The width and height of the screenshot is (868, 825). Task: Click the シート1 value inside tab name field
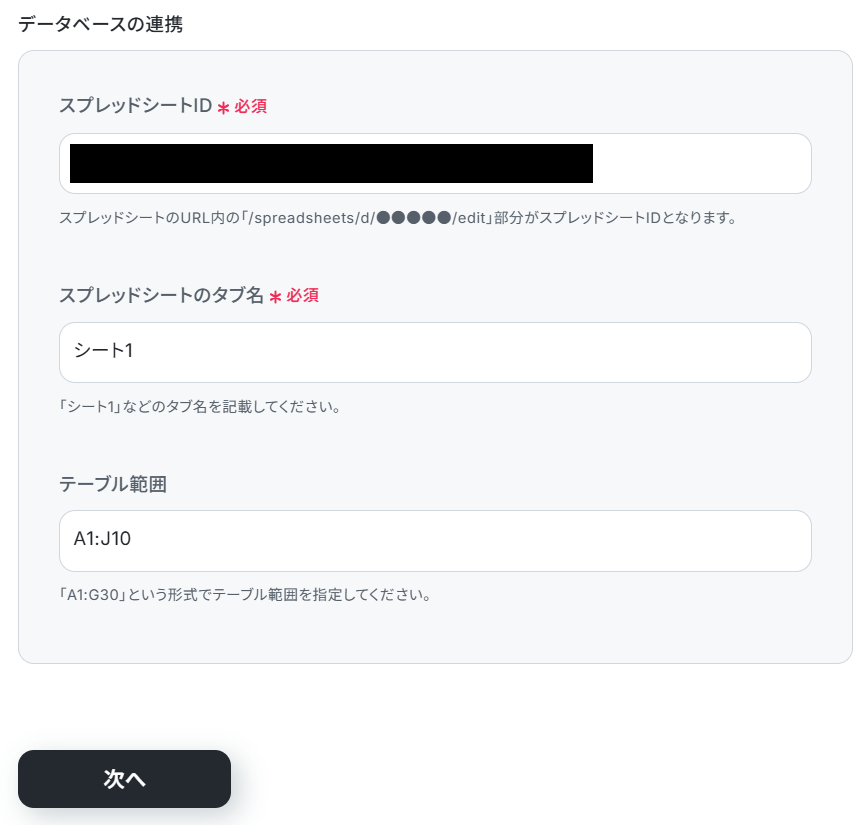[104, 350]
